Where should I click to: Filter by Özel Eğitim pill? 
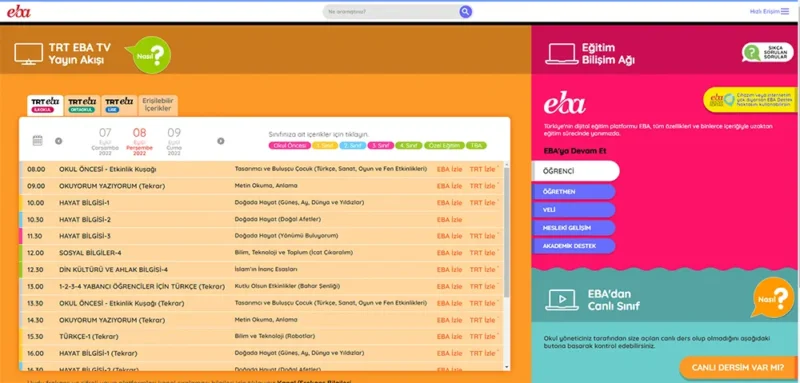click(x=444, y=146)
